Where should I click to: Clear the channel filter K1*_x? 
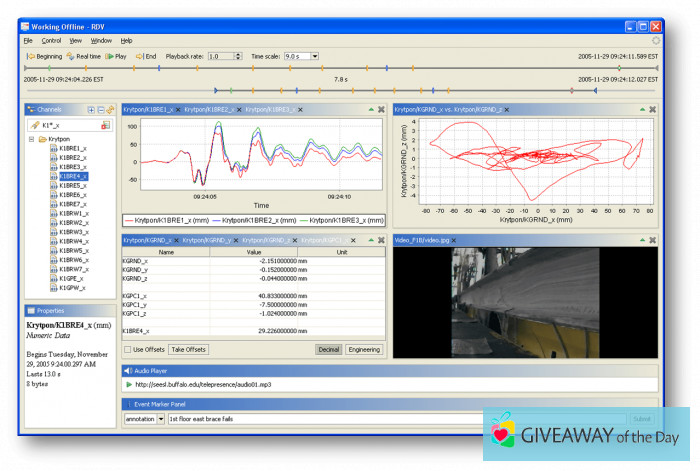click(x=106, y=125)
